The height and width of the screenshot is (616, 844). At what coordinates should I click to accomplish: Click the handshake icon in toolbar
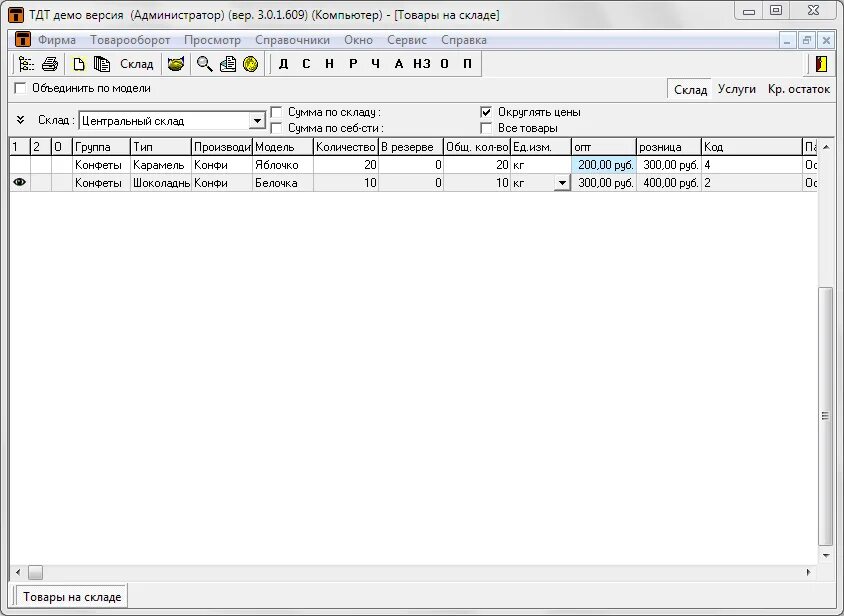[176, 64]
